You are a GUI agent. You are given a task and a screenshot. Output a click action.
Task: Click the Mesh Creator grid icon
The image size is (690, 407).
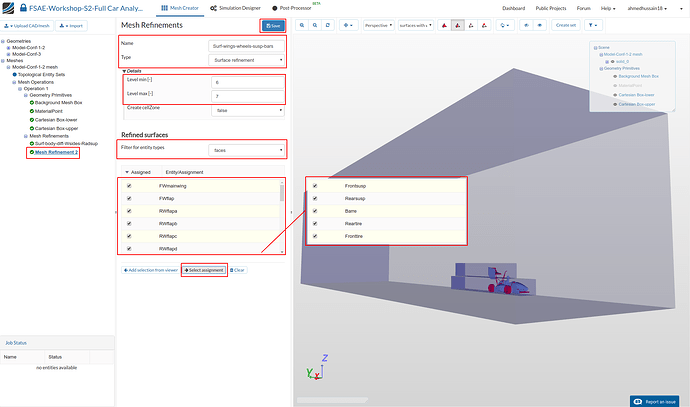tap(165, 8)
